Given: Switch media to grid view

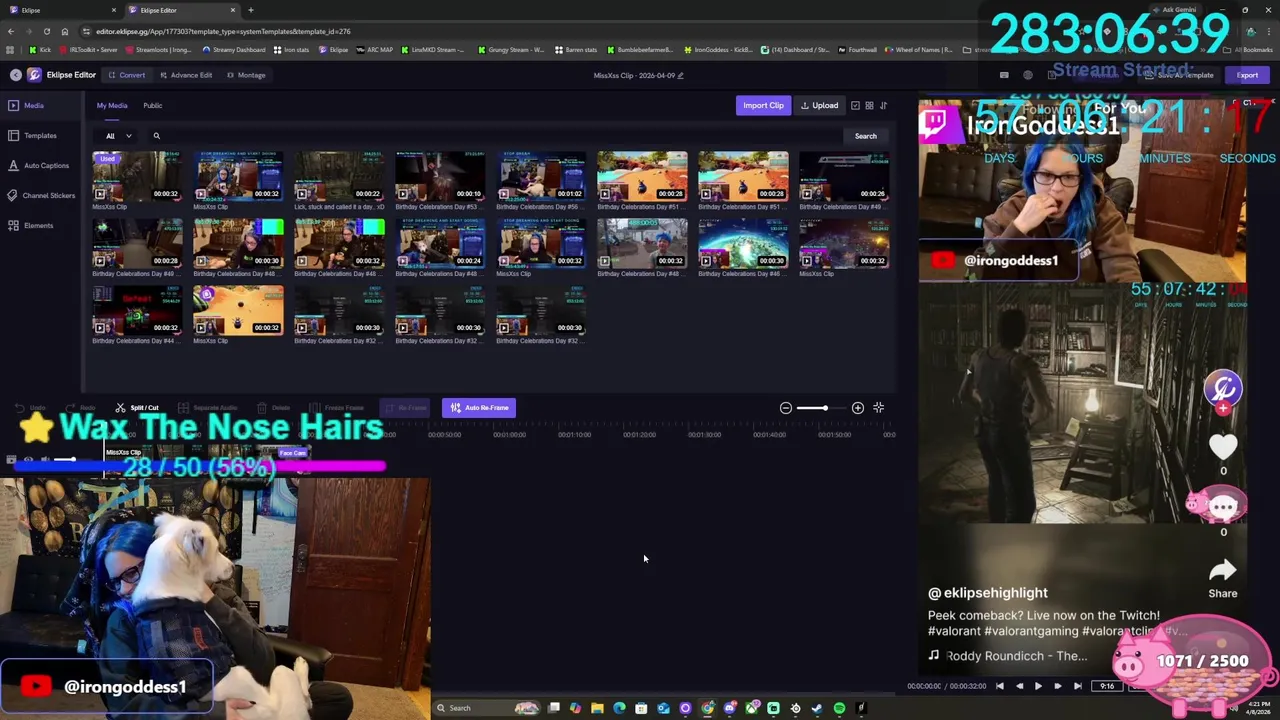Looking at the screenshot, I should pyautogui.click(x=869, y=105).
